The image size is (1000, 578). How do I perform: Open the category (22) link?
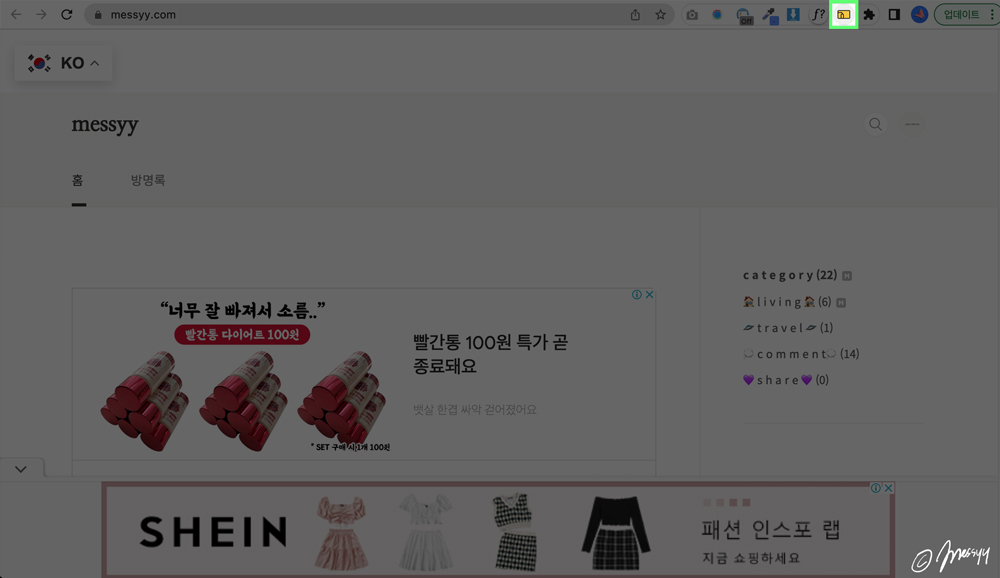pyautogui.click(x=790, y=275)
